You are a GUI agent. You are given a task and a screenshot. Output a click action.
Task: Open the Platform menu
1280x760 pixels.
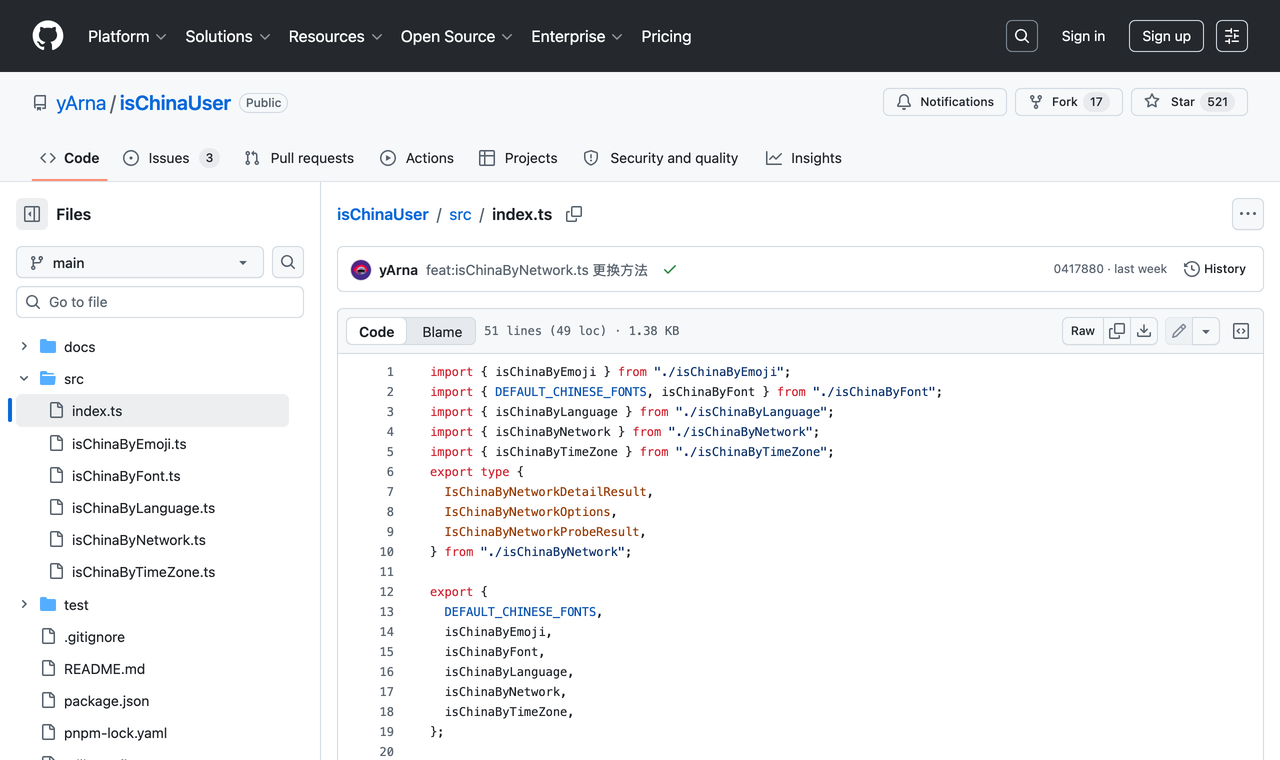click(127, 36)
